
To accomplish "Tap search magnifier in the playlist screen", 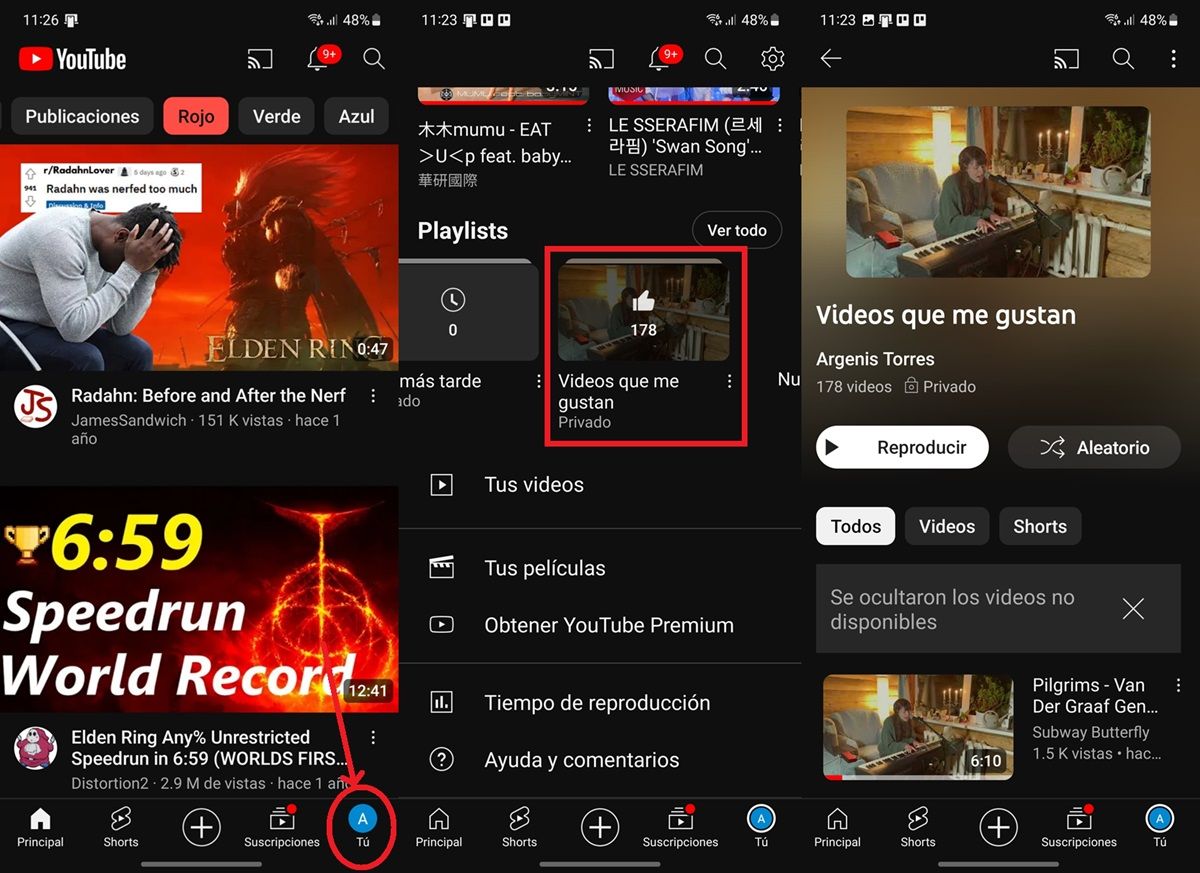I will [1123, 59].
